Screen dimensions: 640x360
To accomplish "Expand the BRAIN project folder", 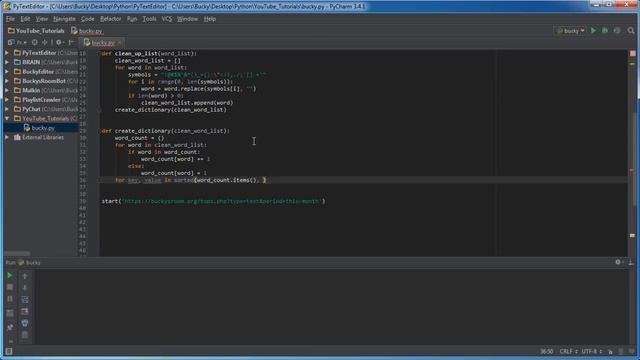I will tap(7, 62).
